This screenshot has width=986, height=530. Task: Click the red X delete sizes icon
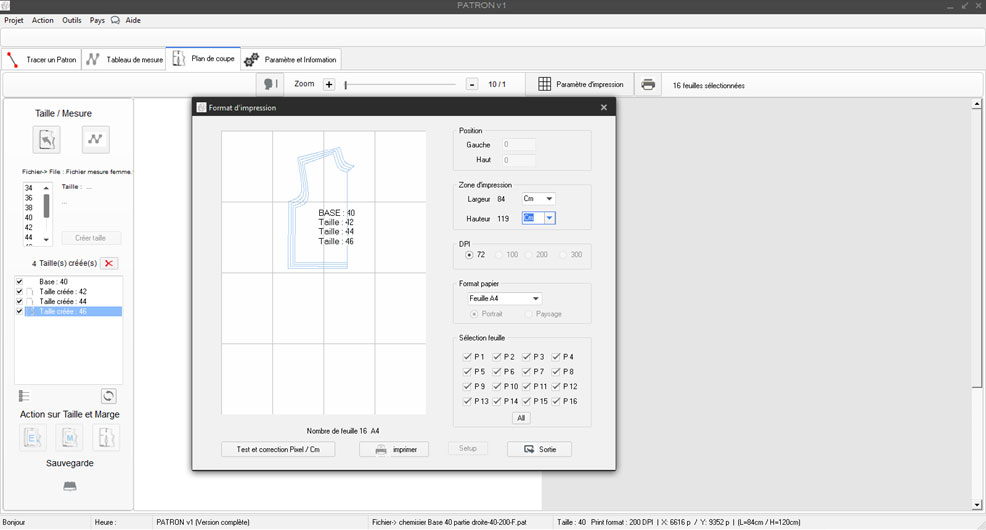tap(110, 263)
